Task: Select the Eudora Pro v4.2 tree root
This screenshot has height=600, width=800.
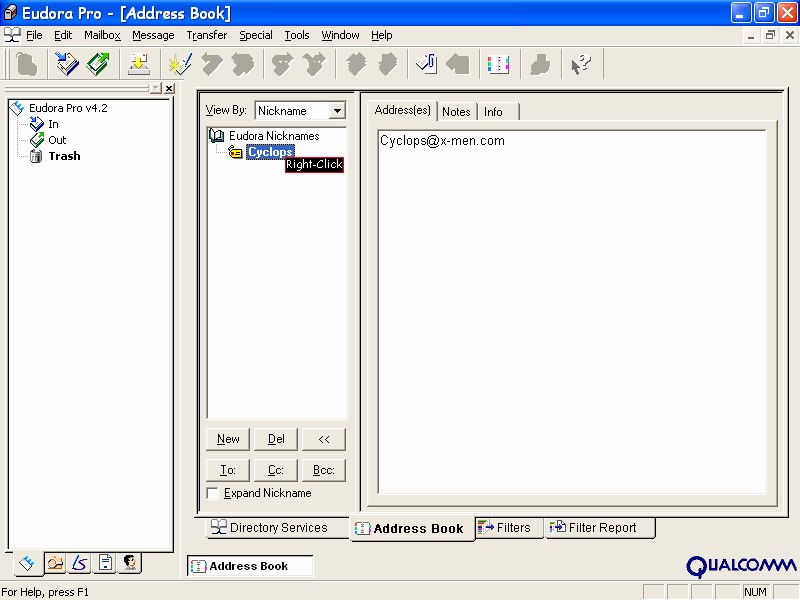Action: click(68, 108)
